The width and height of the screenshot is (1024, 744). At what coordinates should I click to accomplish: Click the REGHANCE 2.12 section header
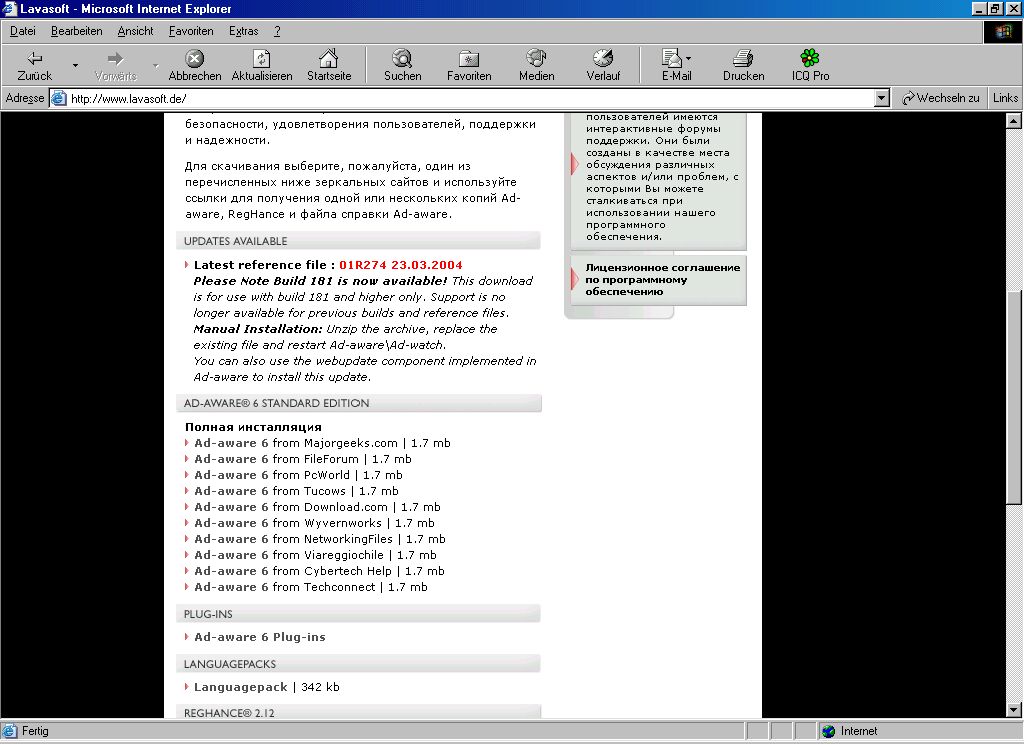(x=358, y=712)
